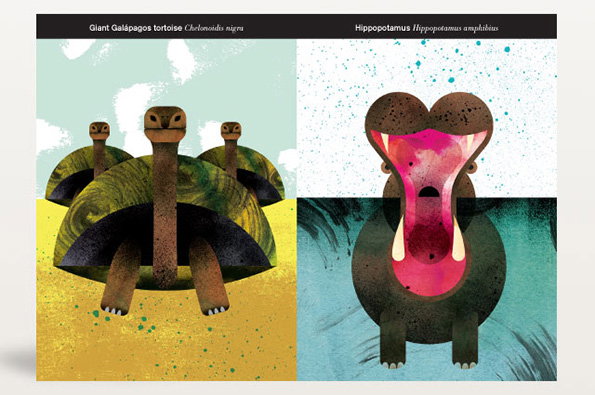Click the "Chelonoidis nigra" italic species name
Screen dimensions: 595x395
tap(214, 28)
